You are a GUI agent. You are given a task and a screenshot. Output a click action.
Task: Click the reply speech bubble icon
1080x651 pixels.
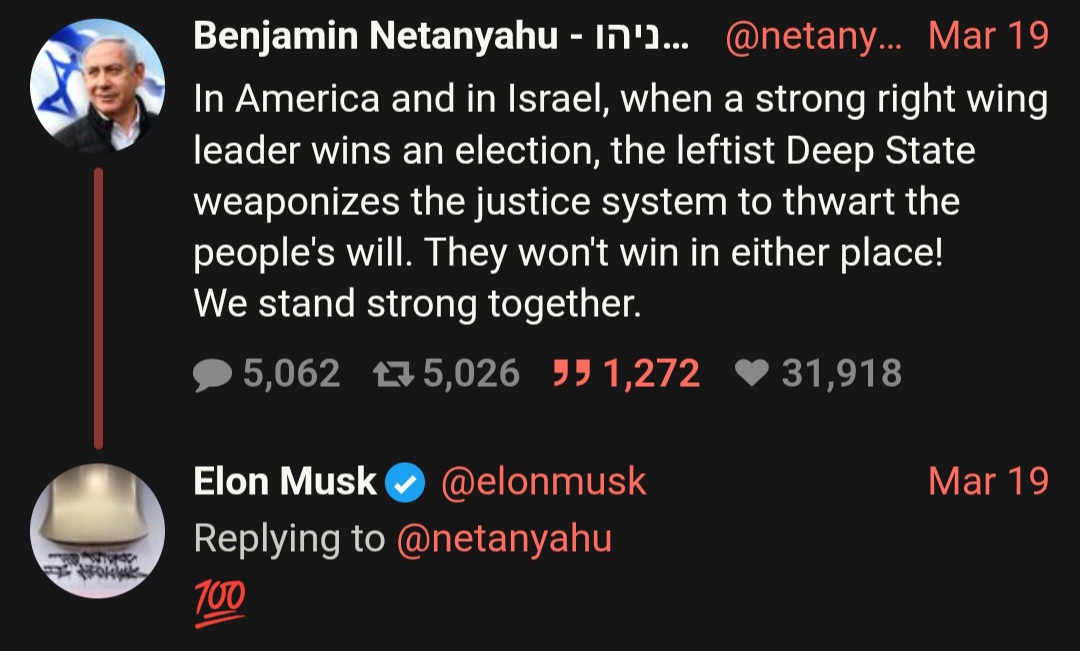pos(212,375)
